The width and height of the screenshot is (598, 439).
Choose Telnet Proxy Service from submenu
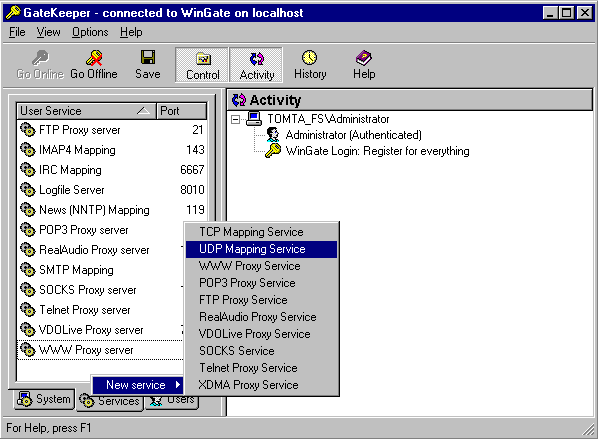click(x=262, y=368)
